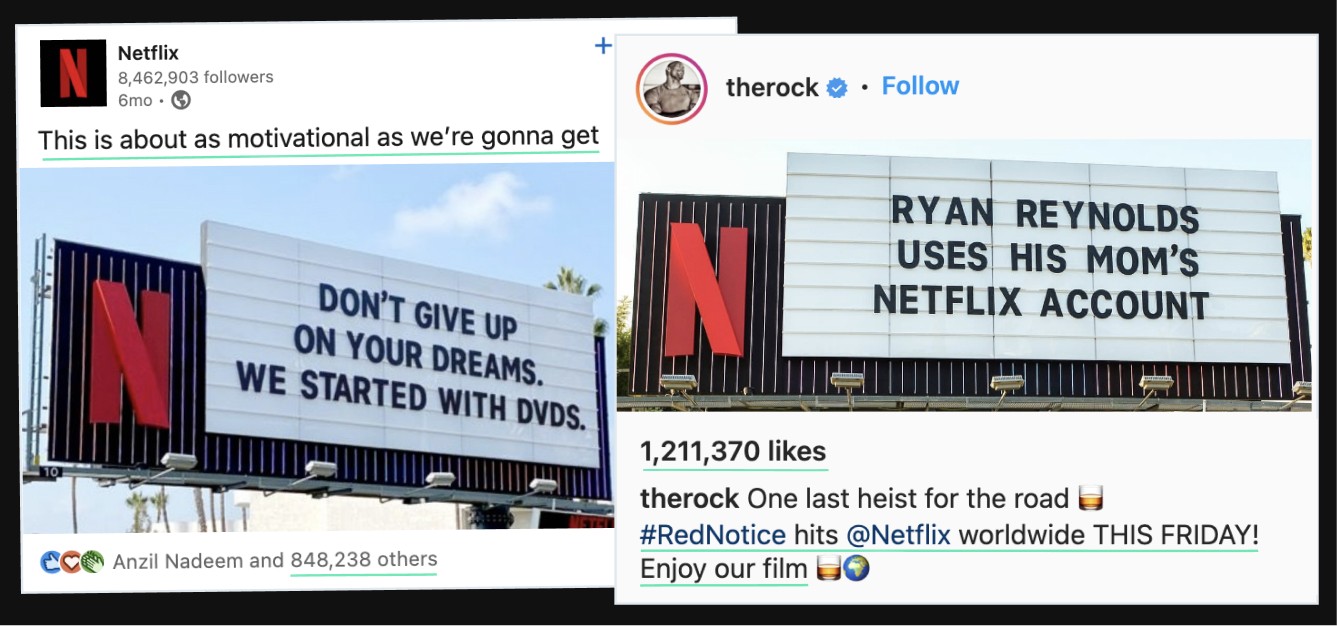Click the 'This is about as motivational' post text
This screenshot has width=1338, height=626.
point(319,138)
